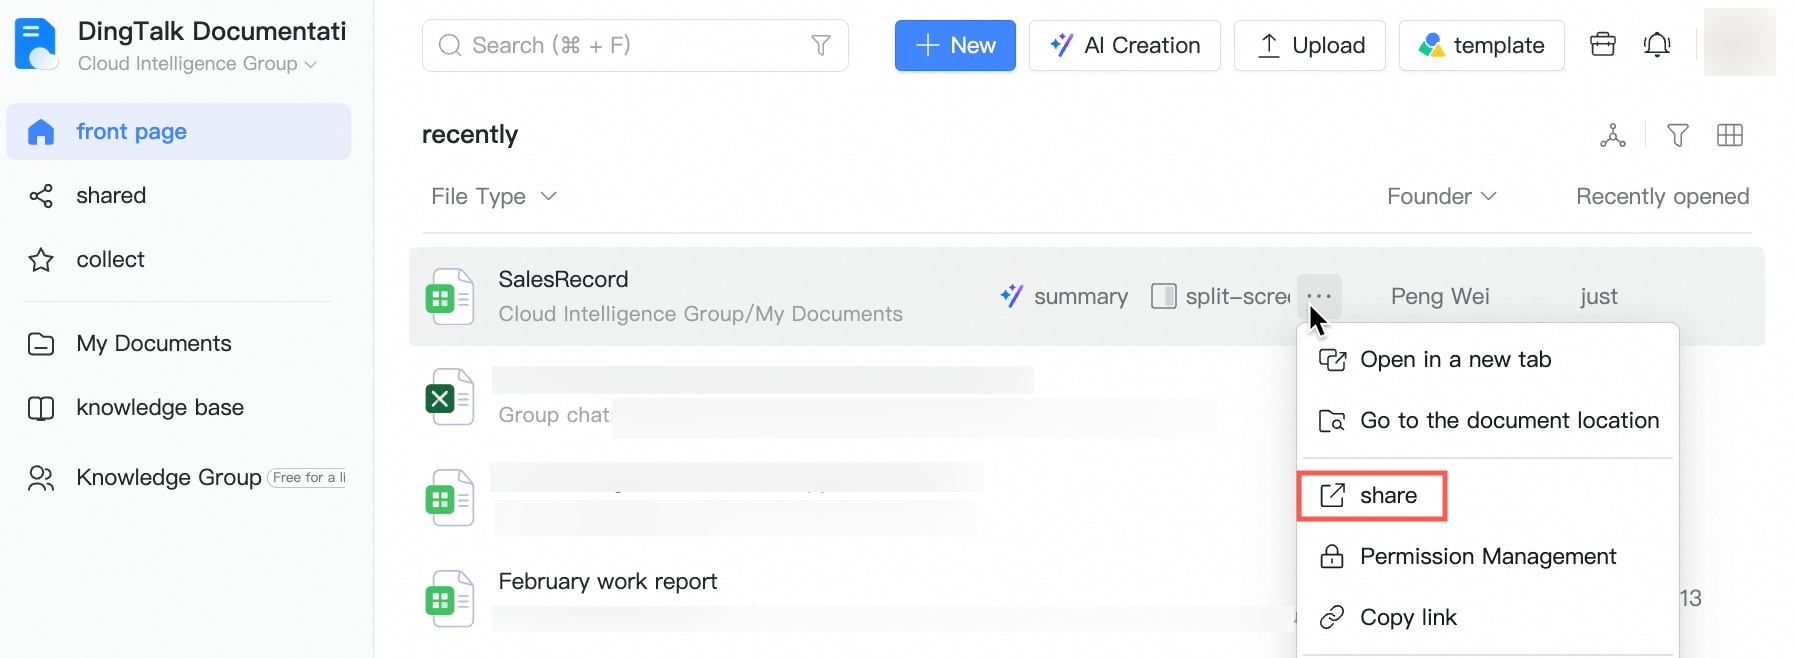The width and height of the screenshot is (1794, 658).
Task: Open the shared documents section
Action: 110,196
